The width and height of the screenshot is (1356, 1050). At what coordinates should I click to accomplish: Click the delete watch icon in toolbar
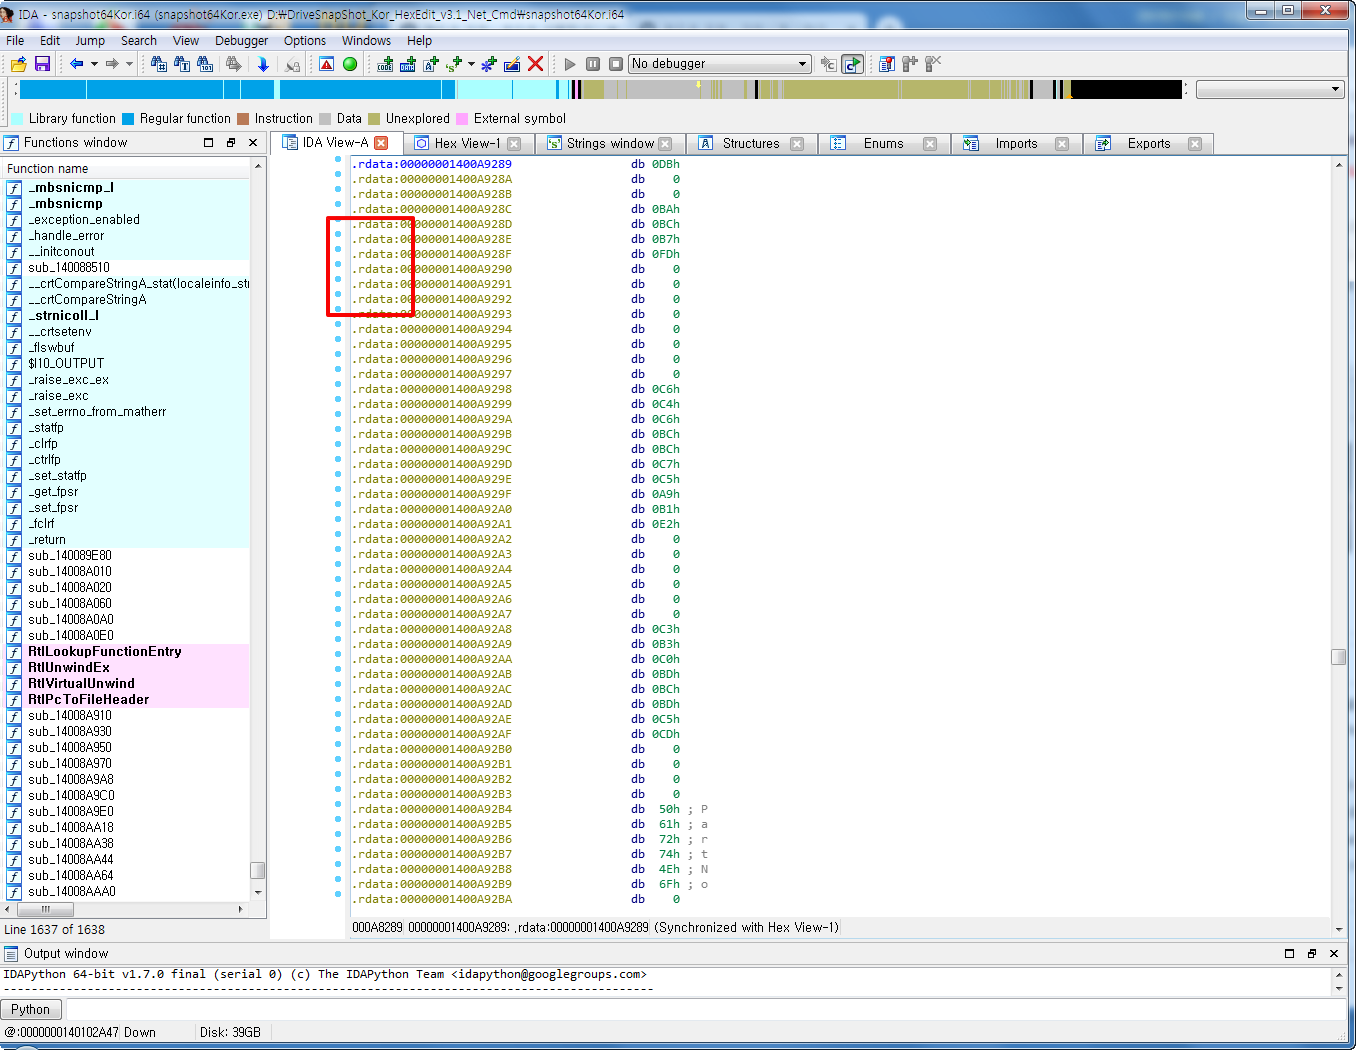click(x=933, y=64)
